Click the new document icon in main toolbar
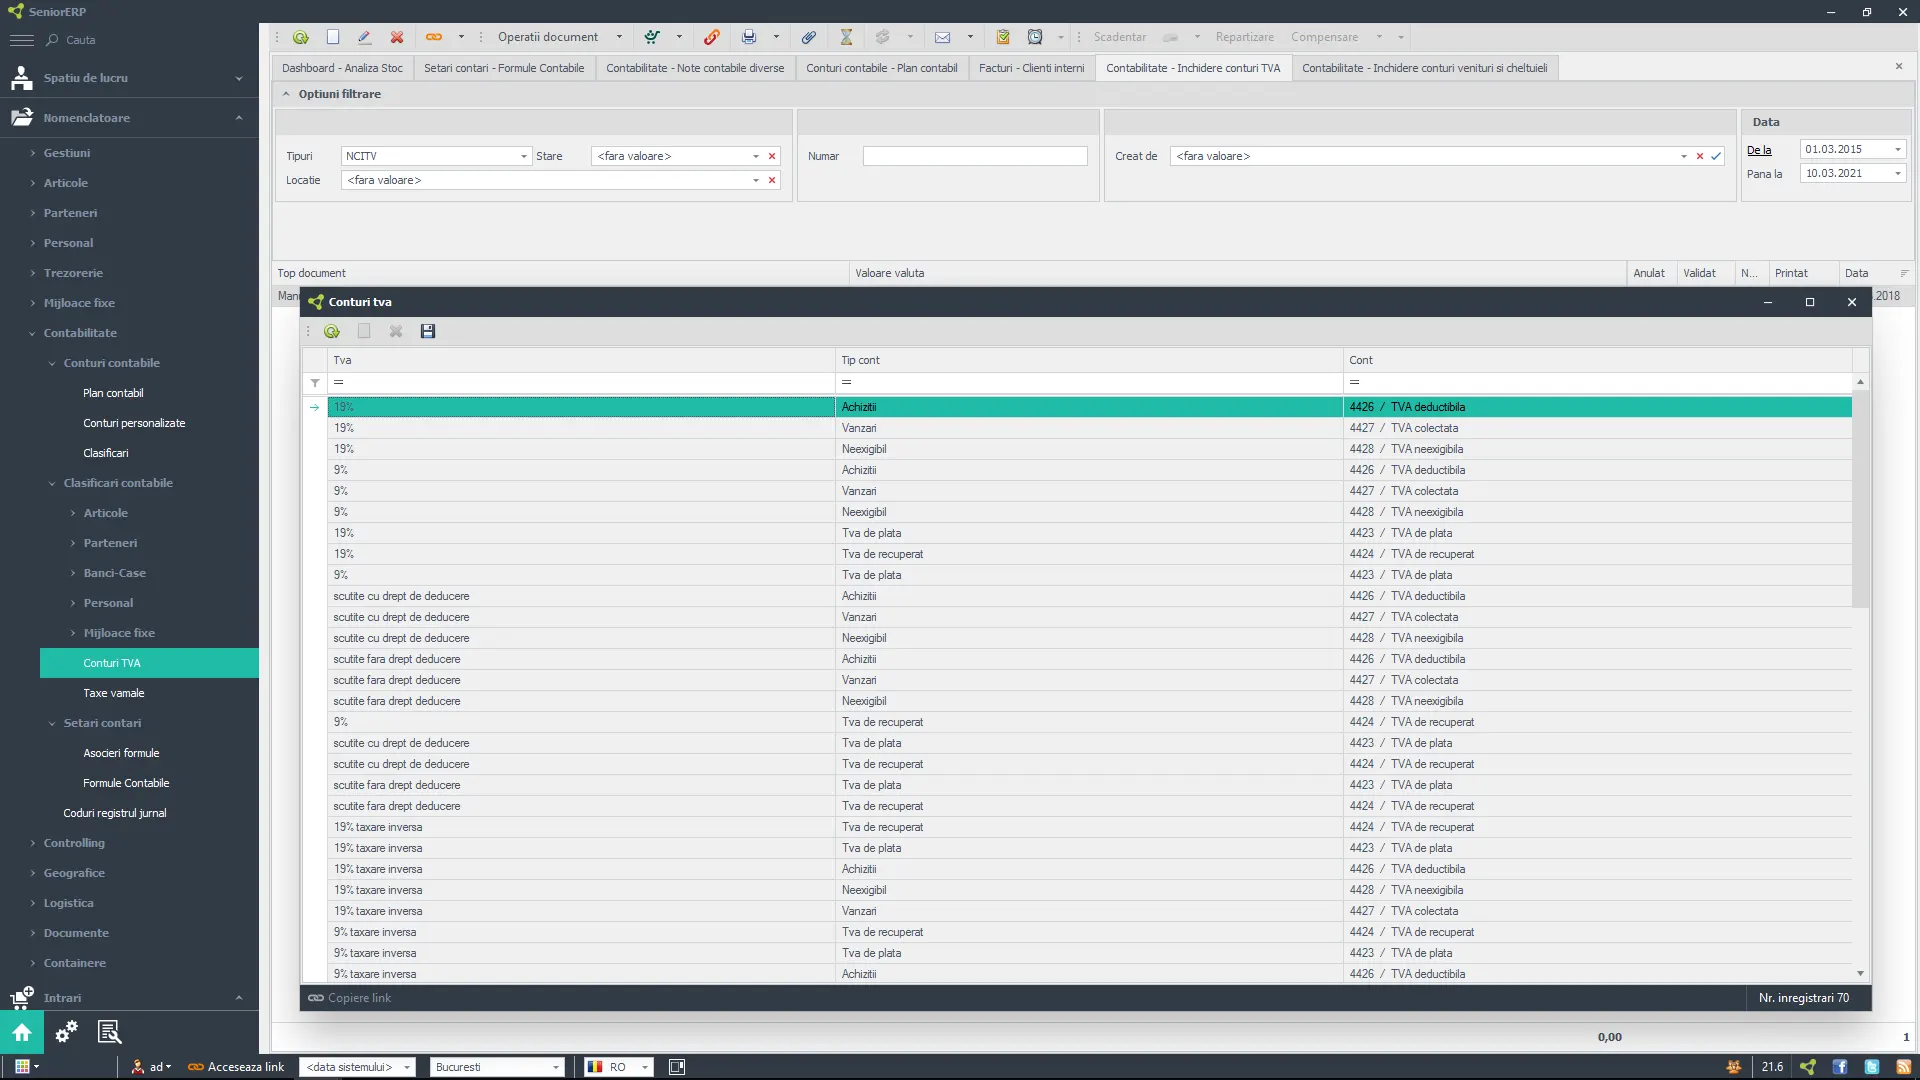 (333, 37)
